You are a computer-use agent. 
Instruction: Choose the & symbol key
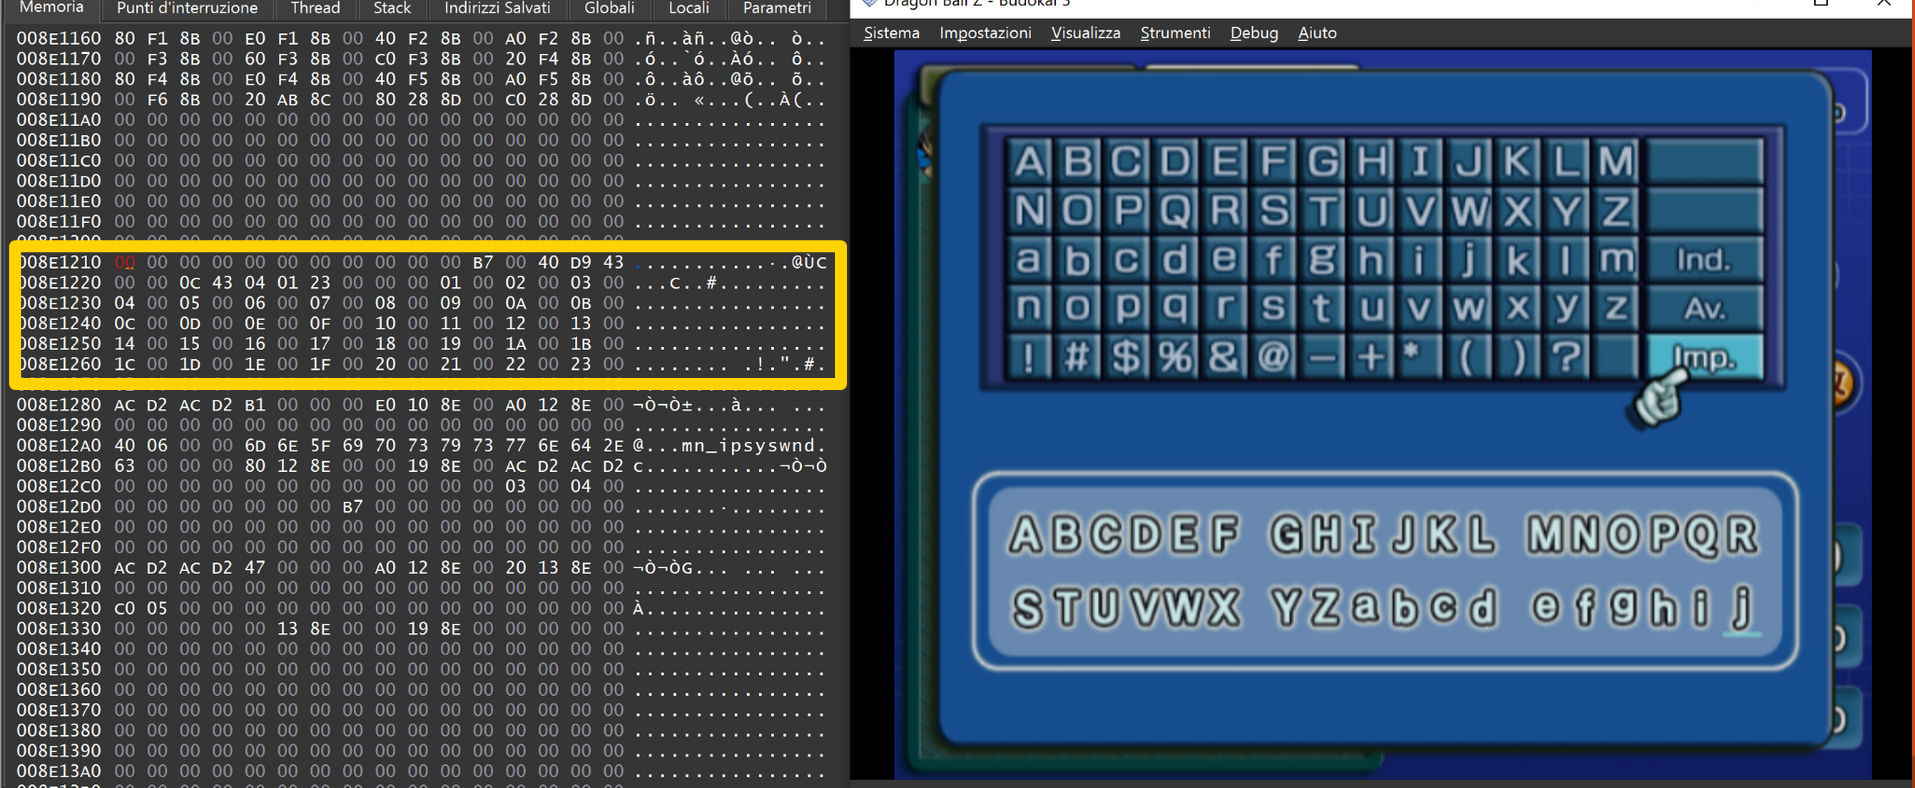tap(1224, 356)
